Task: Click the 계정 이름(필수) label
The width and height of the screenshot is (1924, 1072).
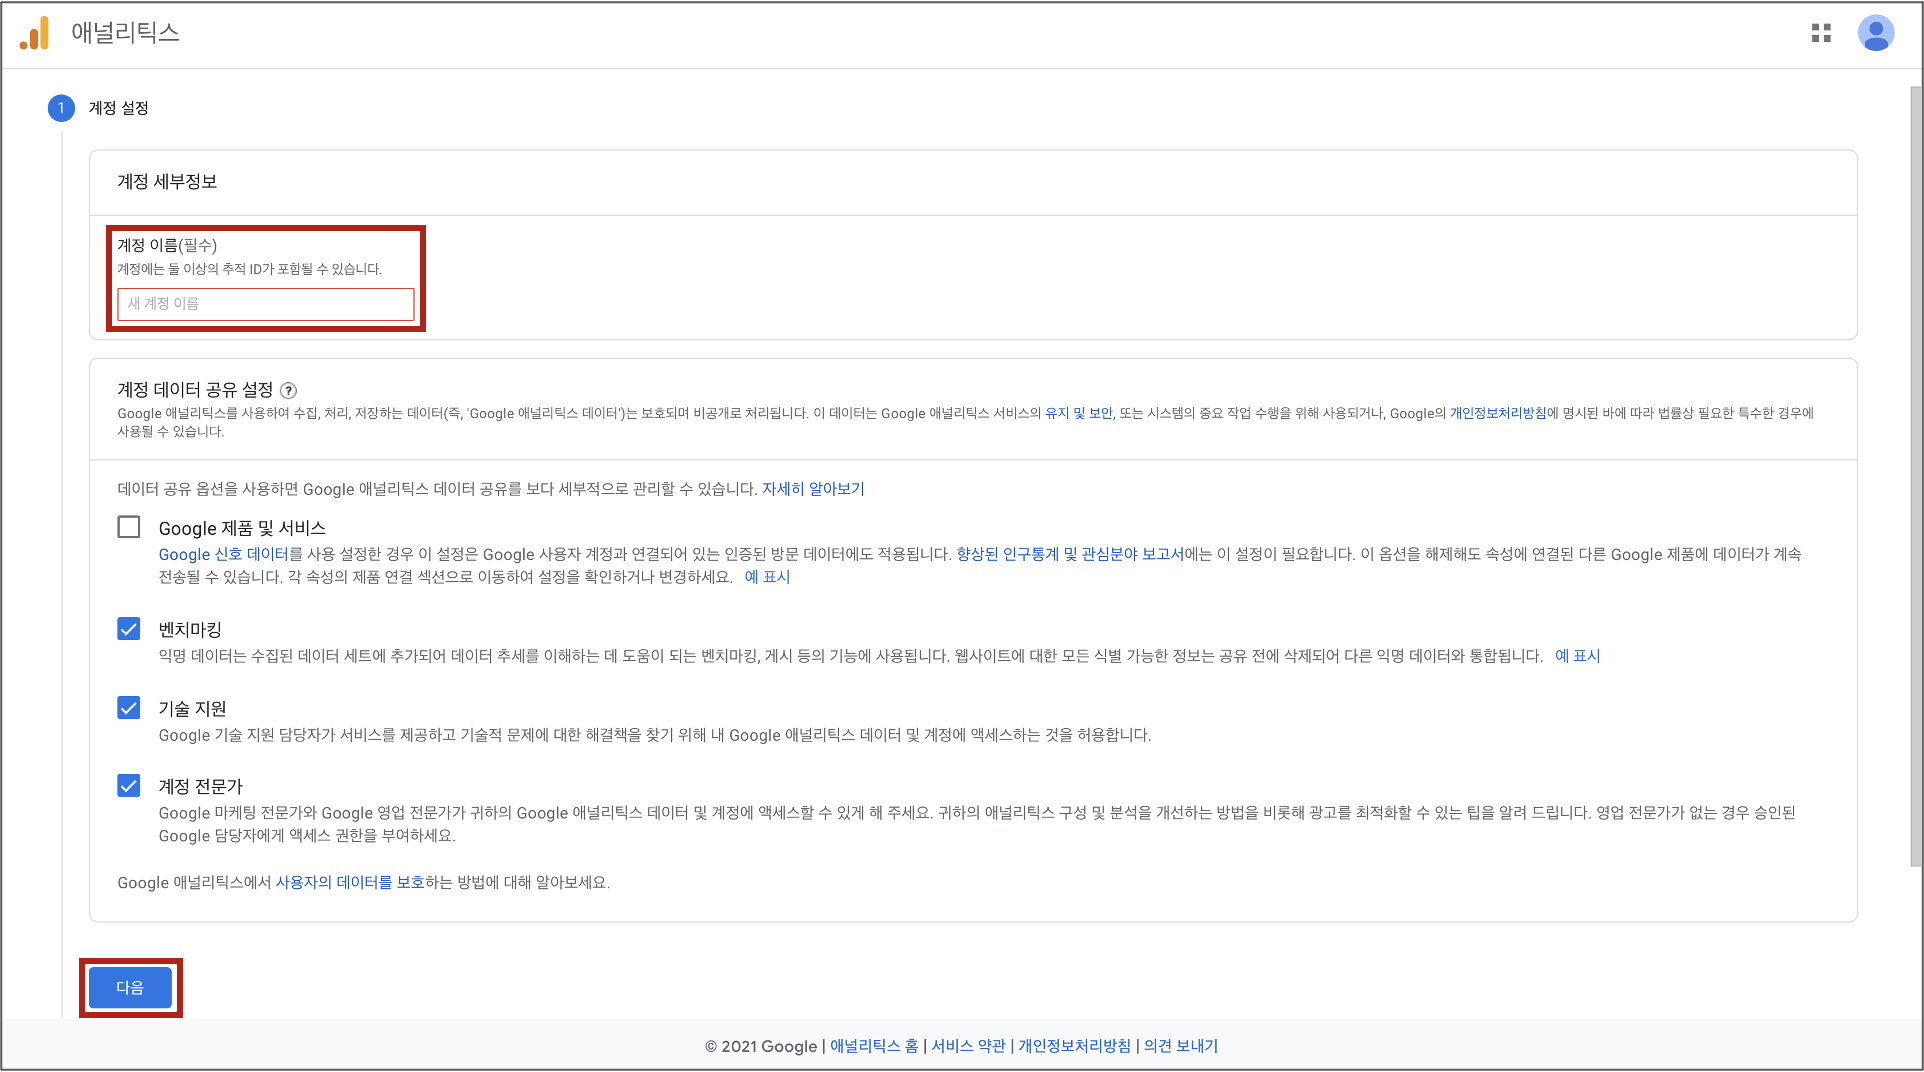Action: (x=167, y=245)
